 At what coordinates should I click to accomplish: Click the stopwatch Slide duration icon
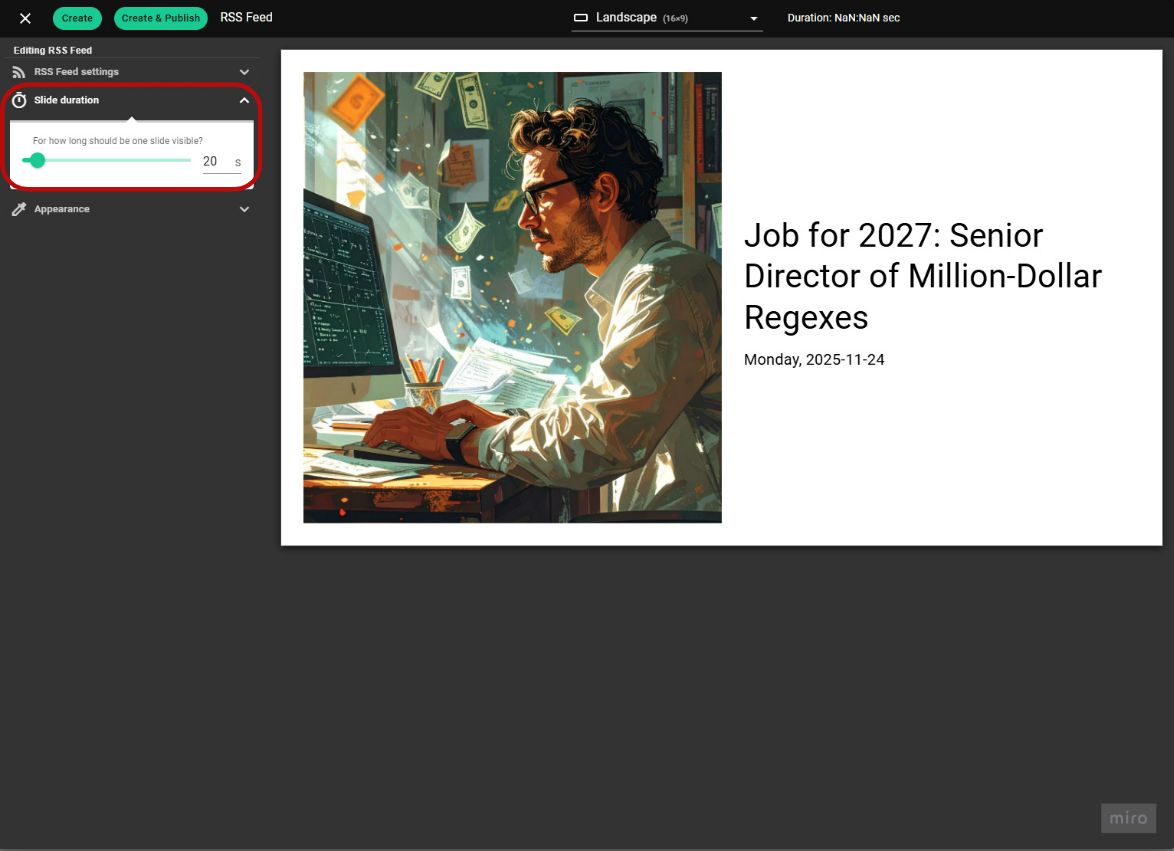tap(19, 100)
